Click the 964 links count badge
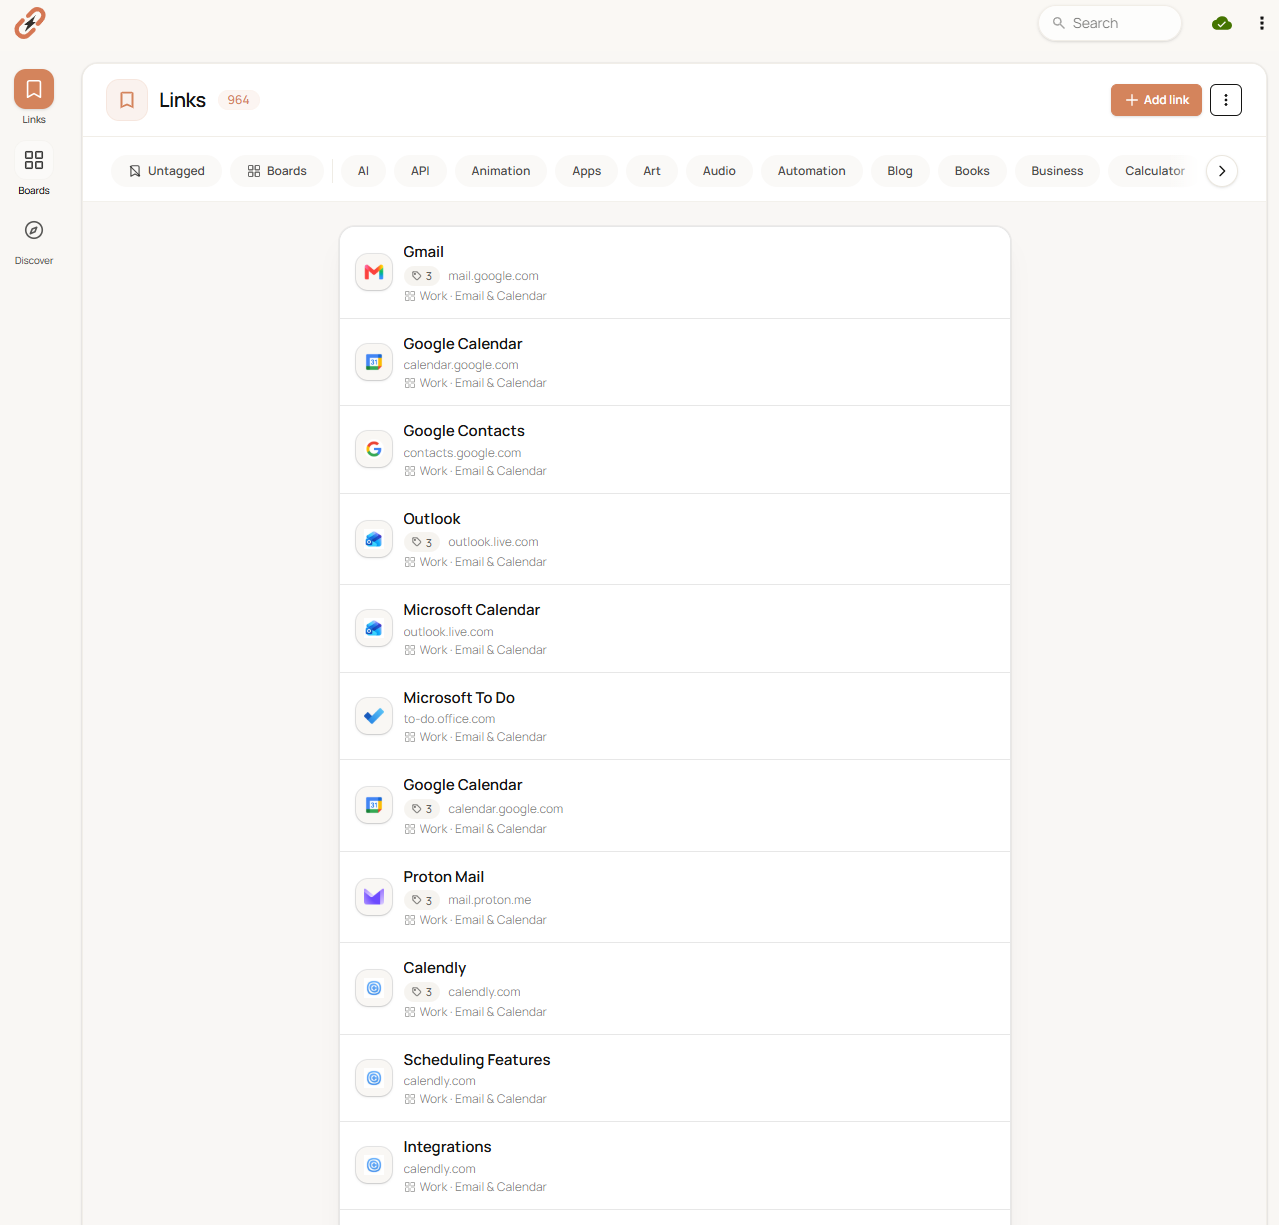Image resolution: width=1279 pixels, height=1225 pixels. 238,100
